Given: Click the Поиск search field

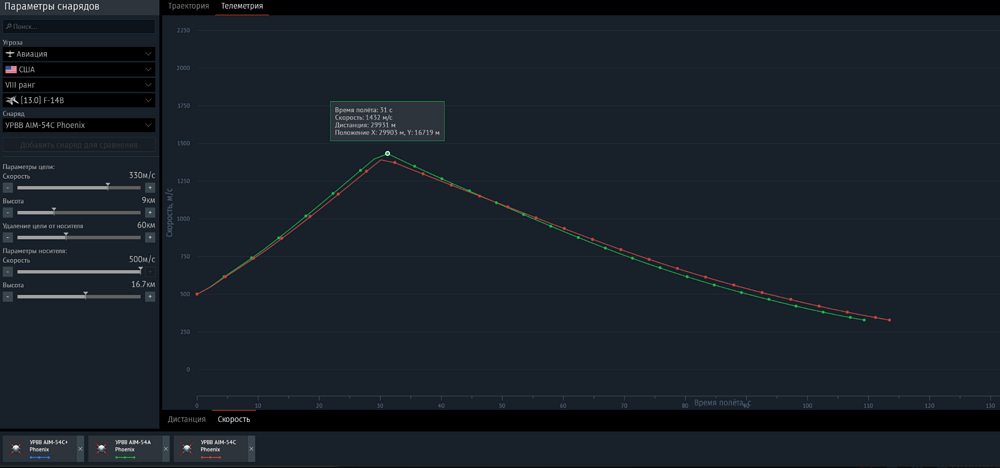Looking at the screenshot, I should tap(79, 27).
